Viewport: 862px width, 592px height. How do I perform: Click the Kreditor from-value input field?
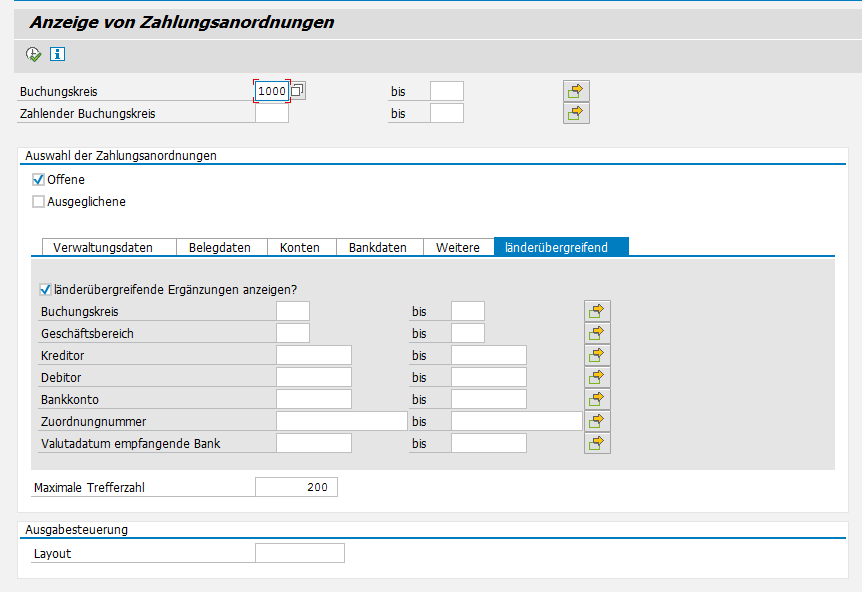tap(313, 355)
